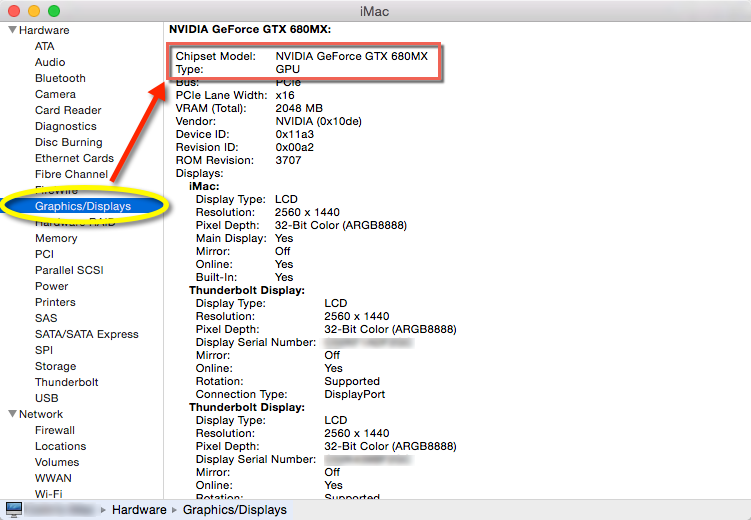Click Hardware in the bottom path bar

(139, 509)
